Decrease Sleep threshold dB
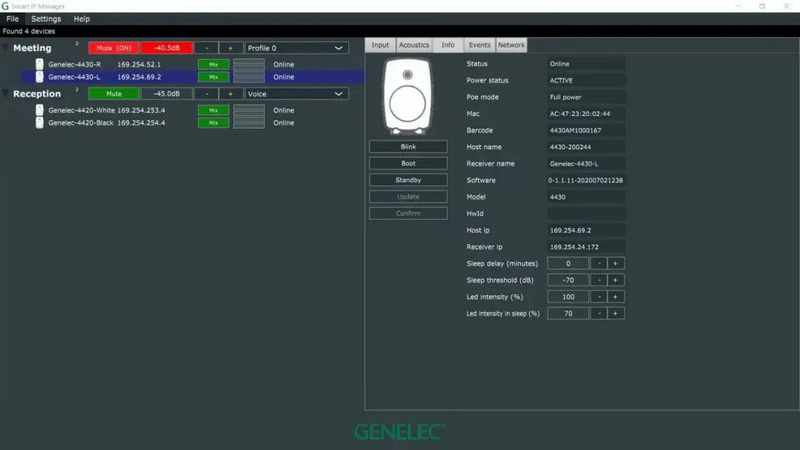This screenshot has width=800, height=450. [x=599, y=280]
